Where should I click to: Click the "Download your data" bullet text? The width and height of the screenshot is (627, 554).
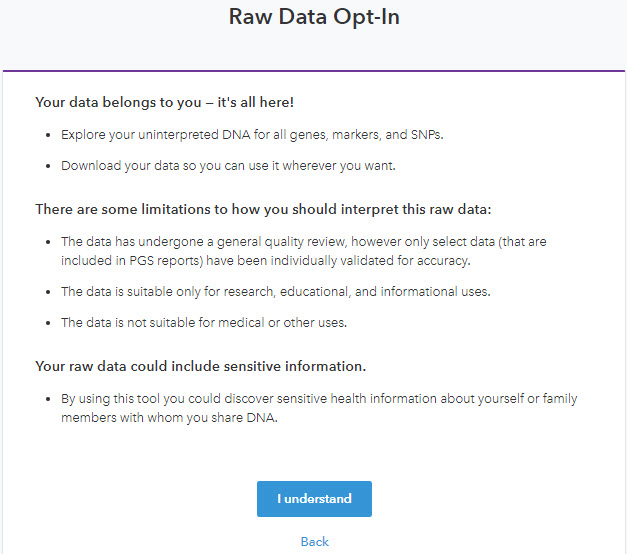(x=228, y=166)
